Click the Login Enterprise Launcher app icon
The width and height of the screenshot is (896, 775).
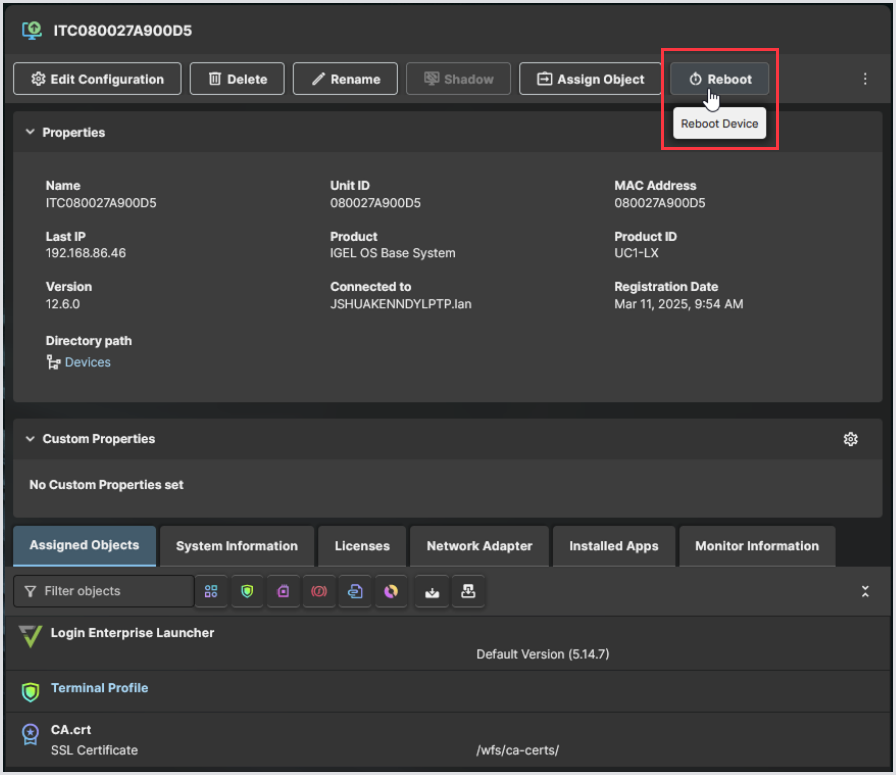[x=31, y=636]
